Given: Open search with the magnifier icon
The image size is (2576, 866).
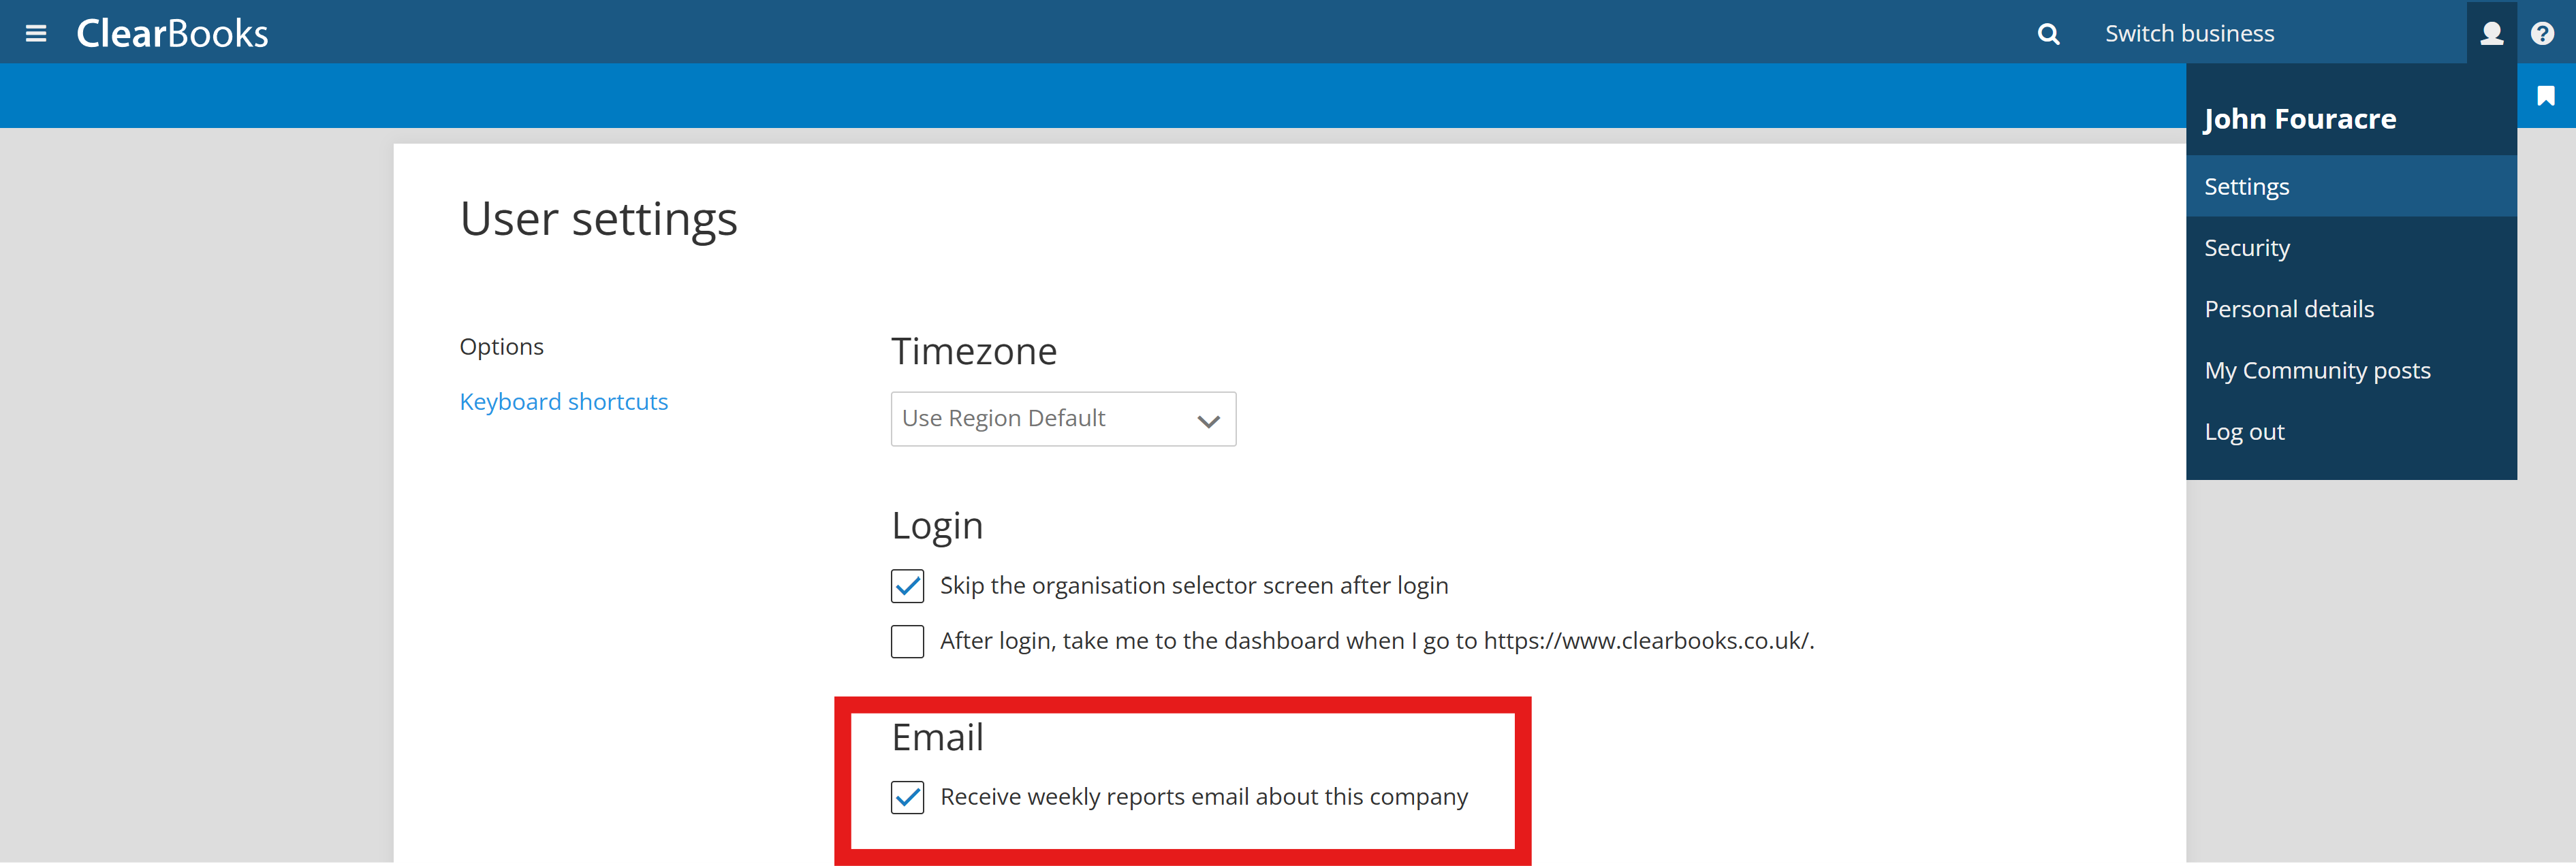Looking at the screenshot, I should pyautogui.click(x=2048, y=34).
